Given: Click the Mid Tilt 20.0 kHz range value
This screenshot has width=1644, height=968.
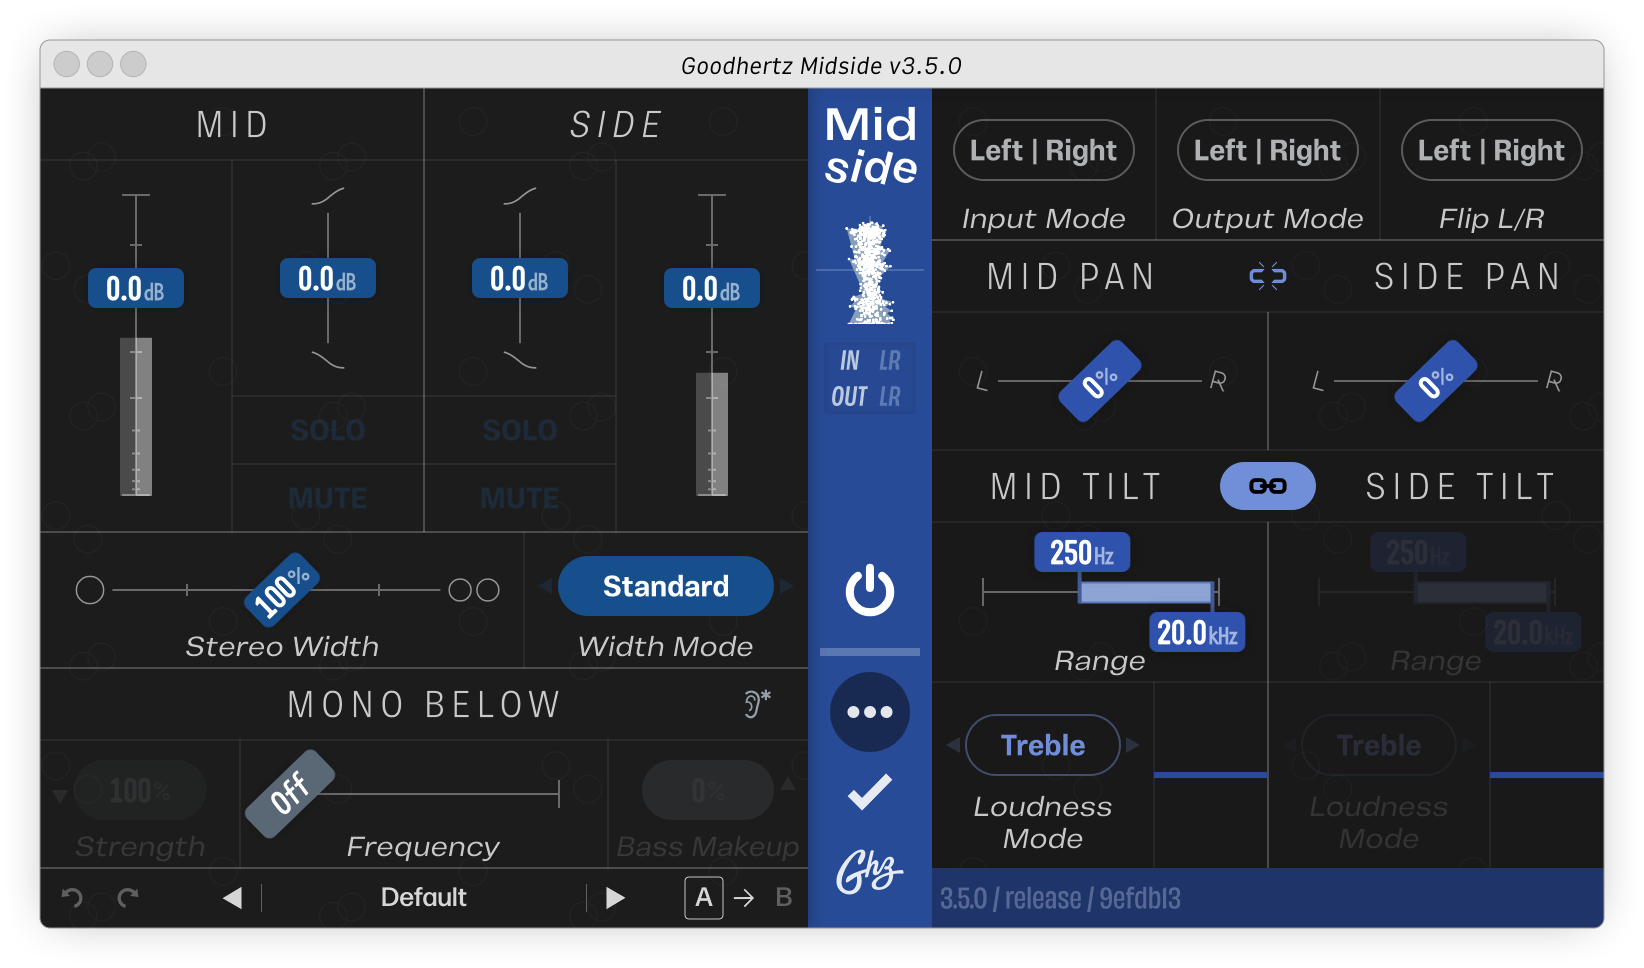Looking at the screenshot, I should coord(1197,632).
